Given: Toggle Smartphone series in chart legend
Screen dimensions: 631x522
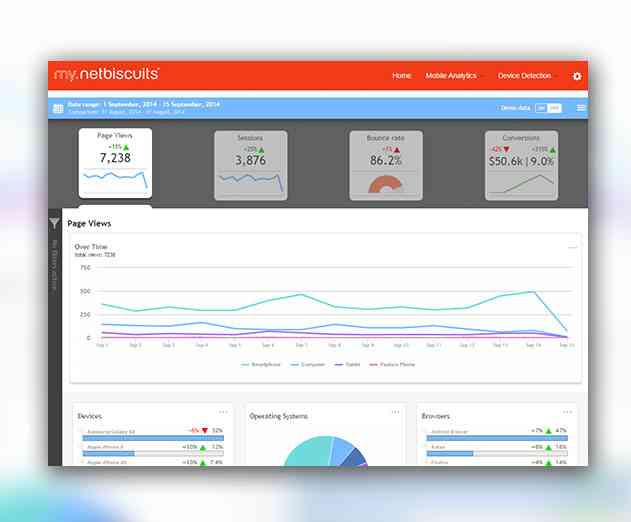Looking at the screenshot, I should tap(260, 364).
